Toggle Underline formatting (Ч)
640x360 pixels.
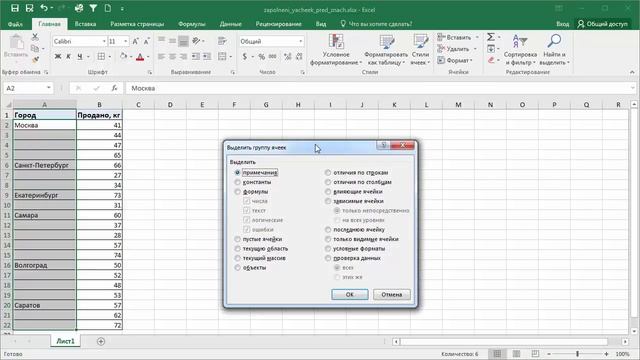coord(80,56)
